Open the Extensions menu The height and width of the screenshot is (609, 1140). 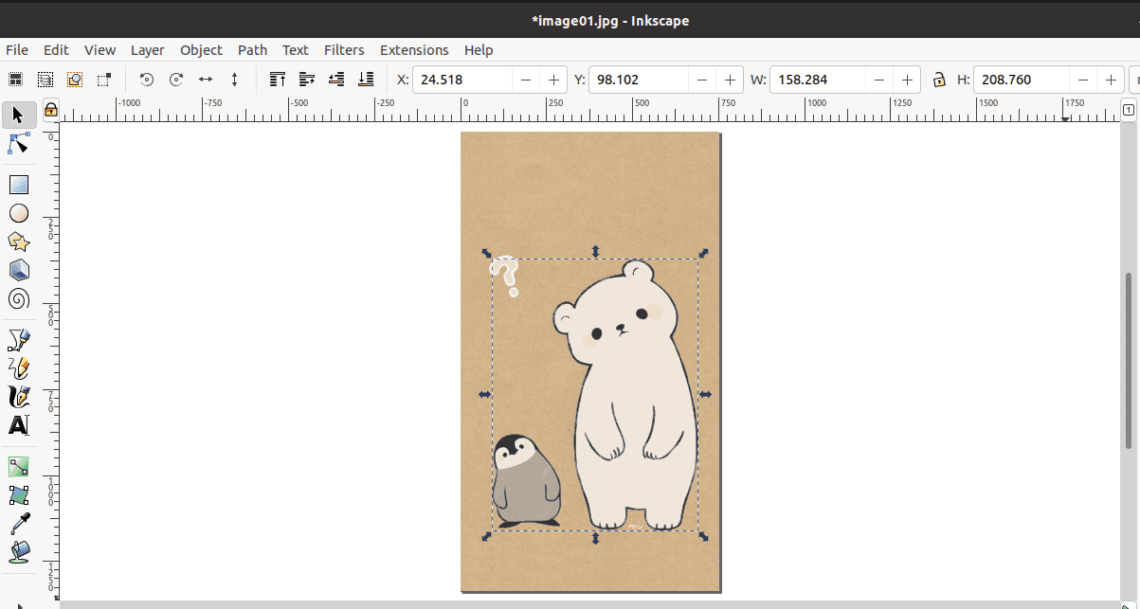click(x=414, y=50)
